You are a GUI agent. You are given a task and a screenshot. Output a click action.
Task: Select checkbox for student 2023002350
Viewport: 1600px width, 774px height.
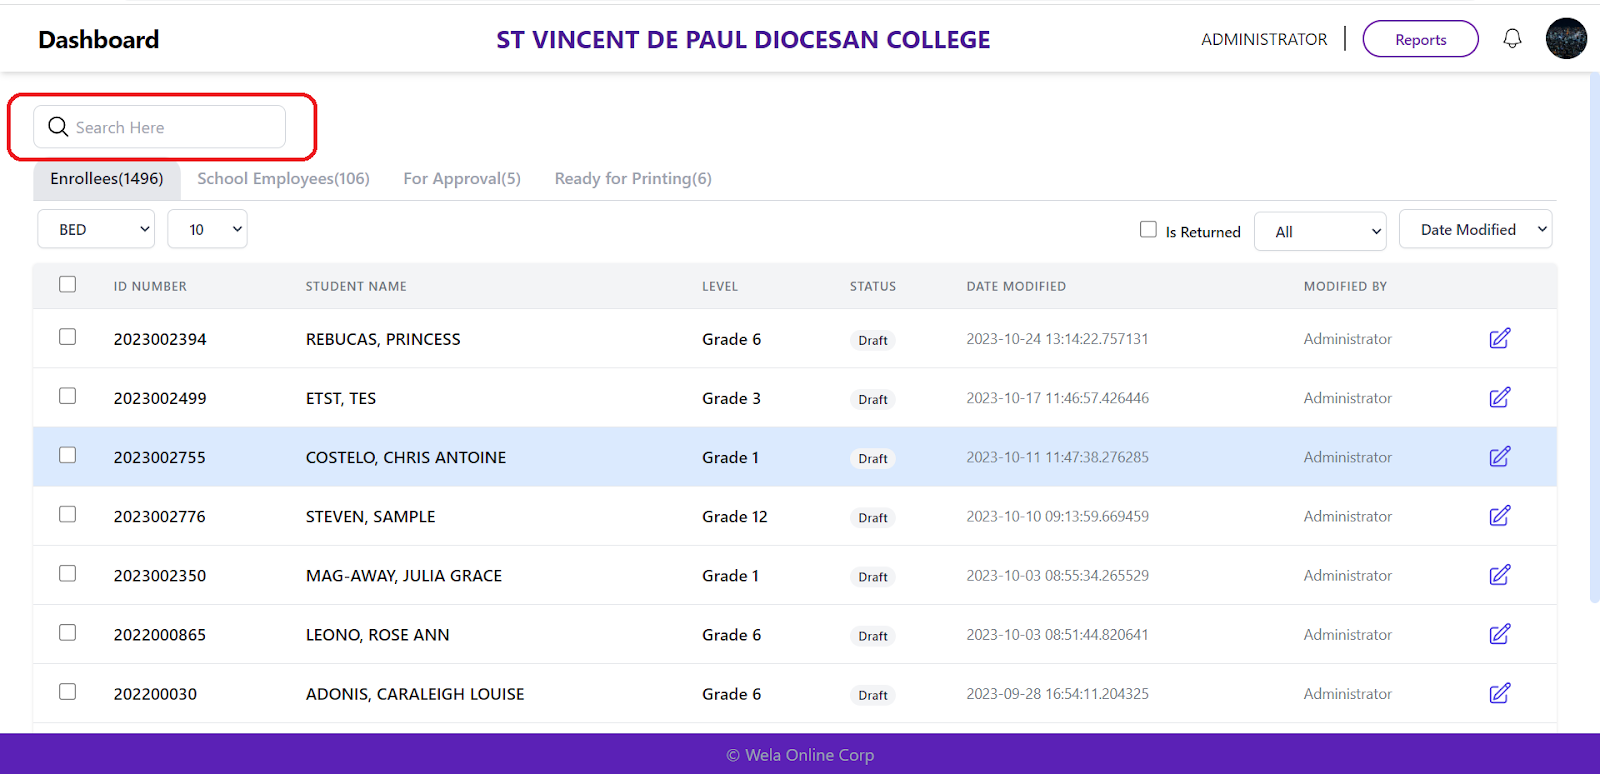point(67,574)
